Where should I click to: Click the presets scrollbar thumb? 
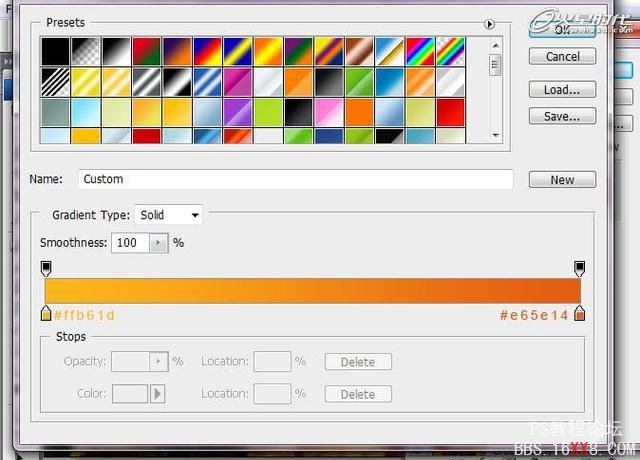point(496,65)
